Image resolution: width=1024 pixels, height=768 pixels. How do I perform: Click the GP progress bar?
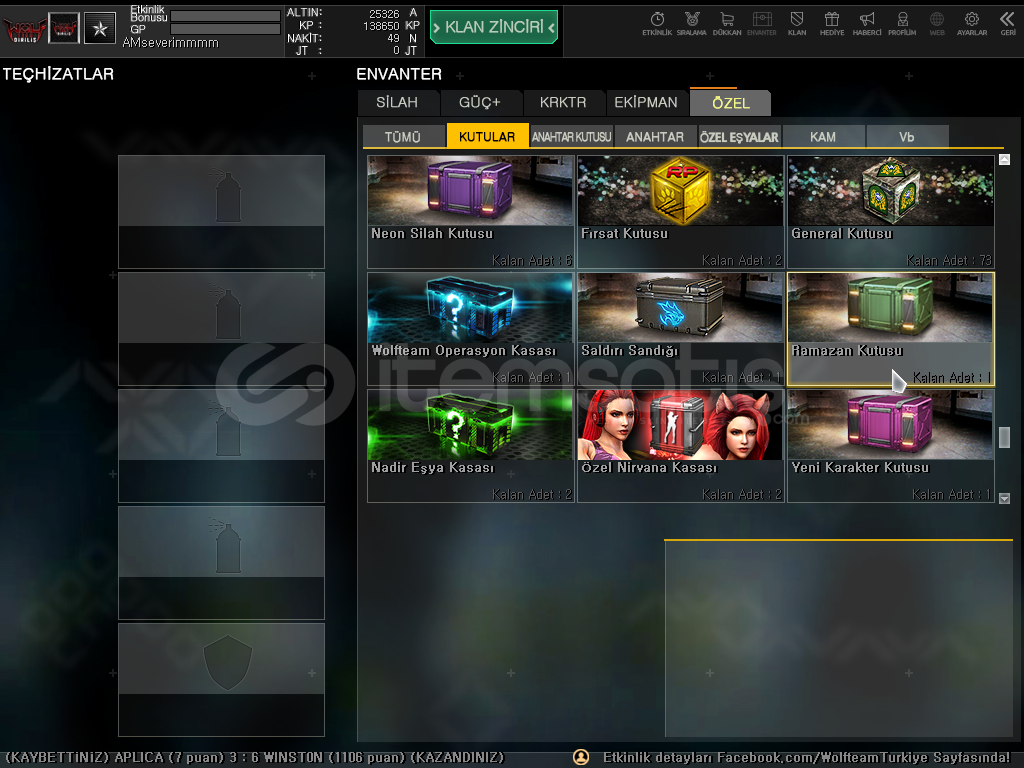tap(225, 29)
